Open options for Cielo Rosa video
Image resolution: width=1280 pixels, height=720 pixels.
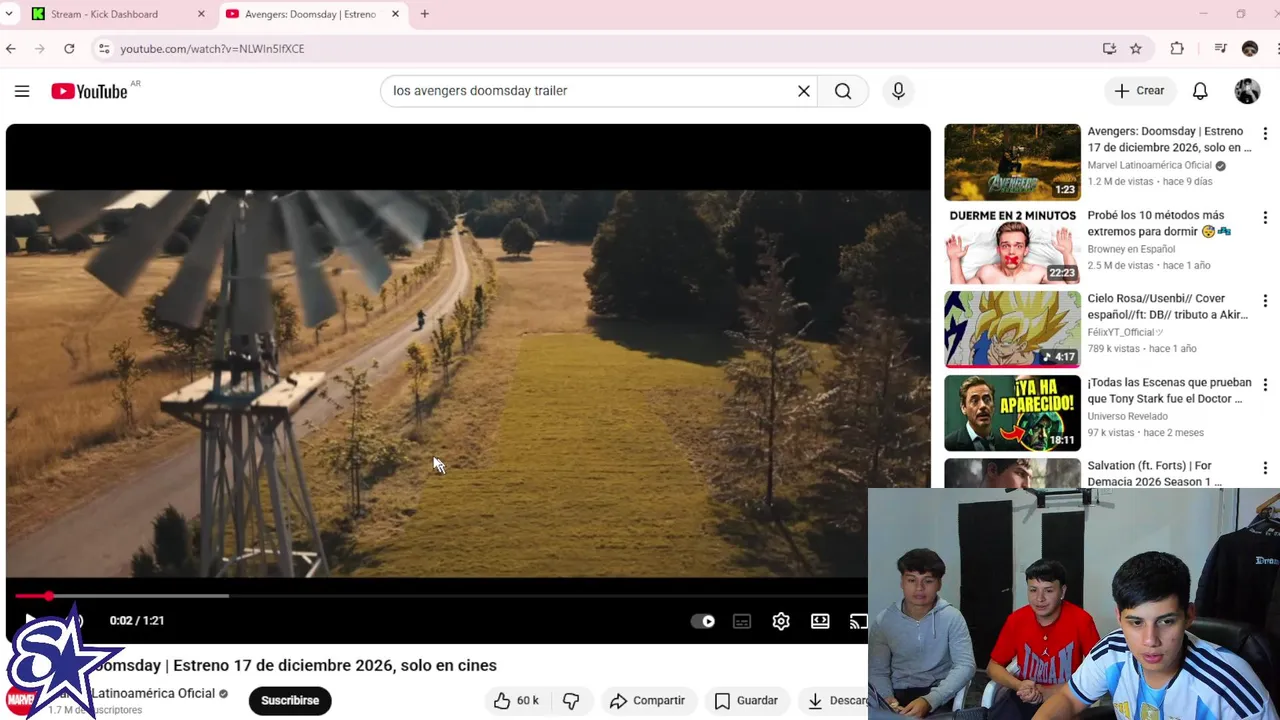point(1265,300)
